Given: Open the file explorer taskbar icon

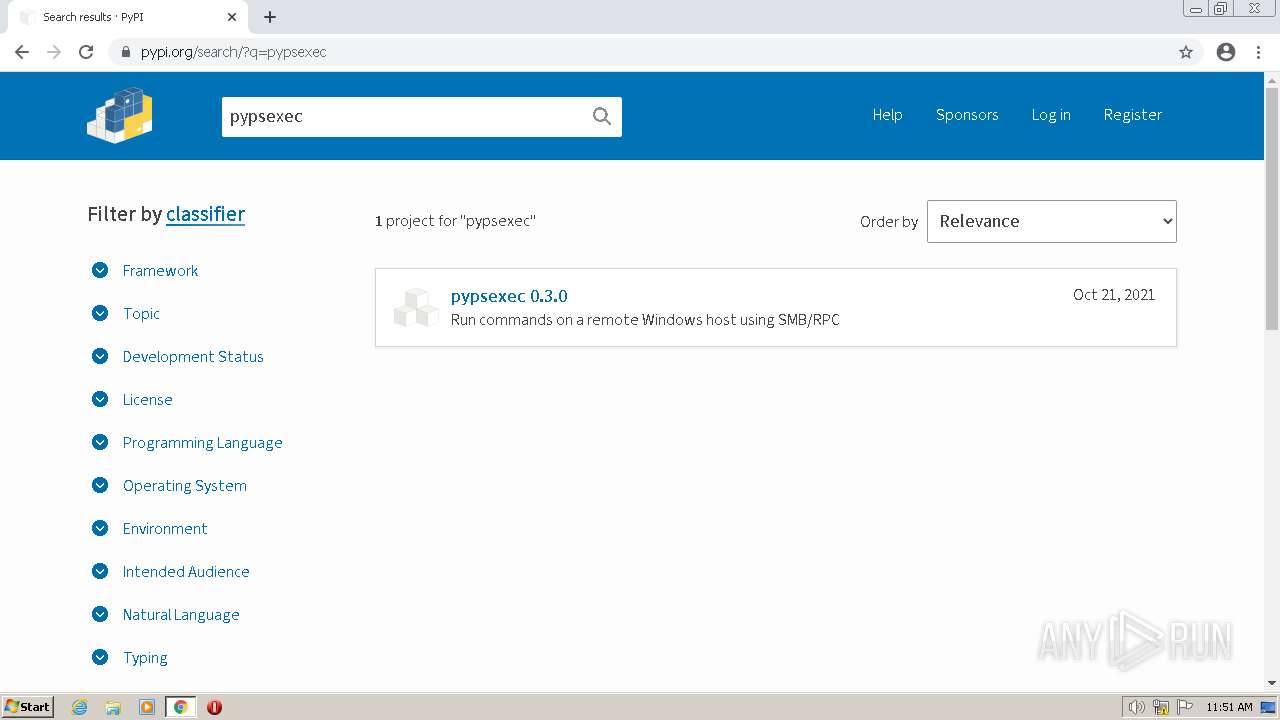Looking at the screenshot, I should point(113,707).
